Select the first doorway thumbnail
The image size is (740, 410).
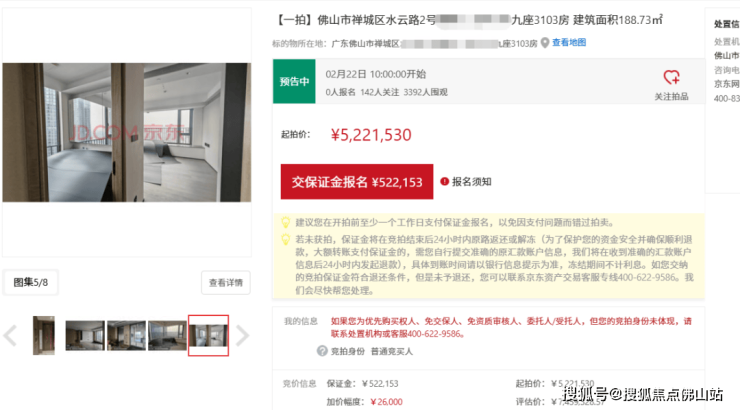(44, 335)
